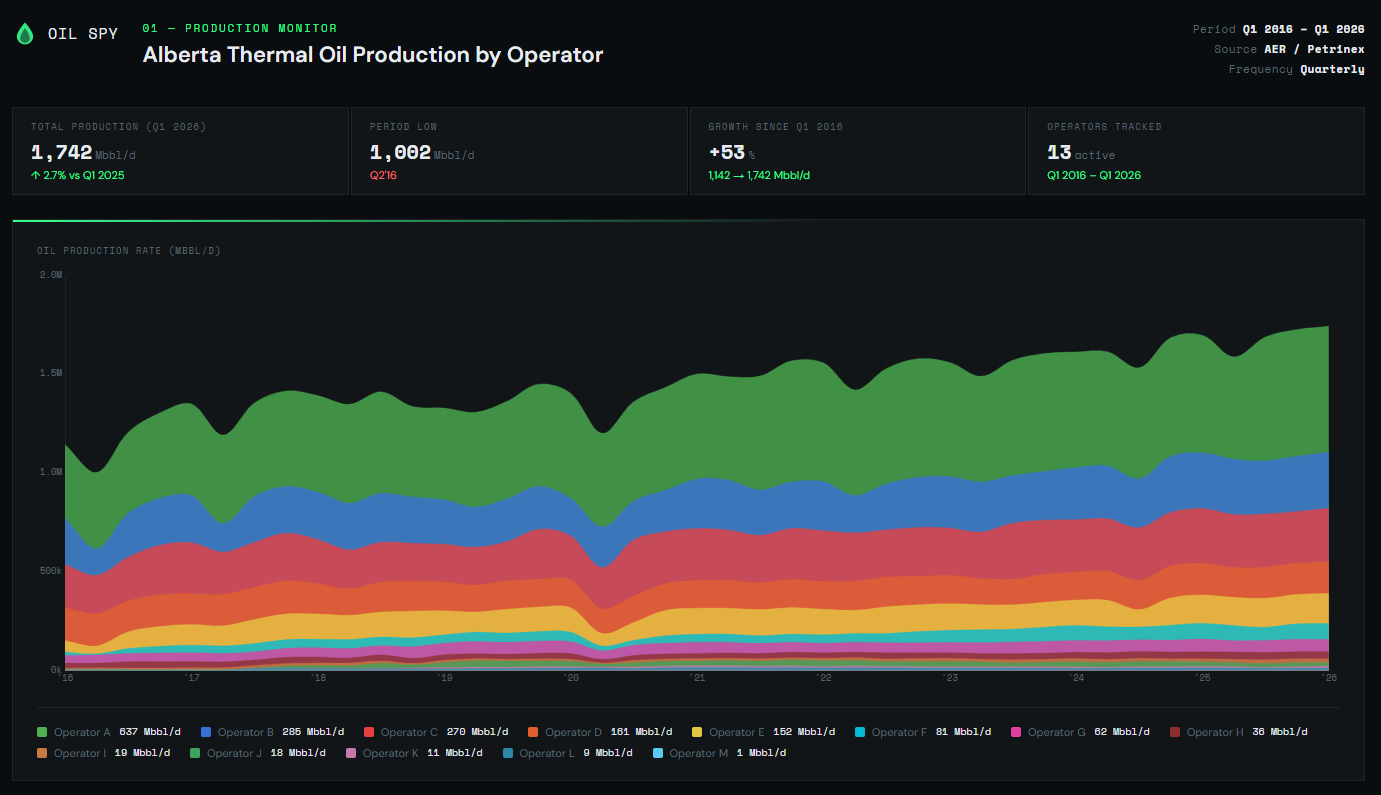Select the Operator F teal legend marker
1381x795 pixels.
pos(861,731)
